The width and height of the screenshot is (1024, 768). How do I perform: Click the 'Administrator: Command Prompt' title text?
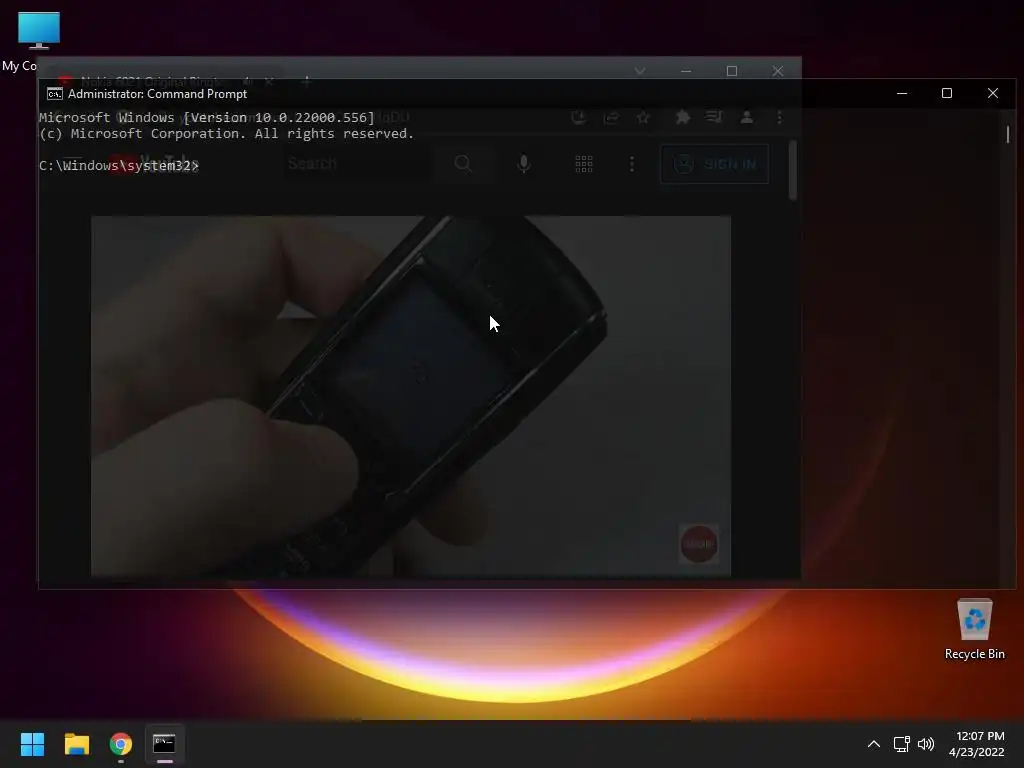[x=157, y=94]
